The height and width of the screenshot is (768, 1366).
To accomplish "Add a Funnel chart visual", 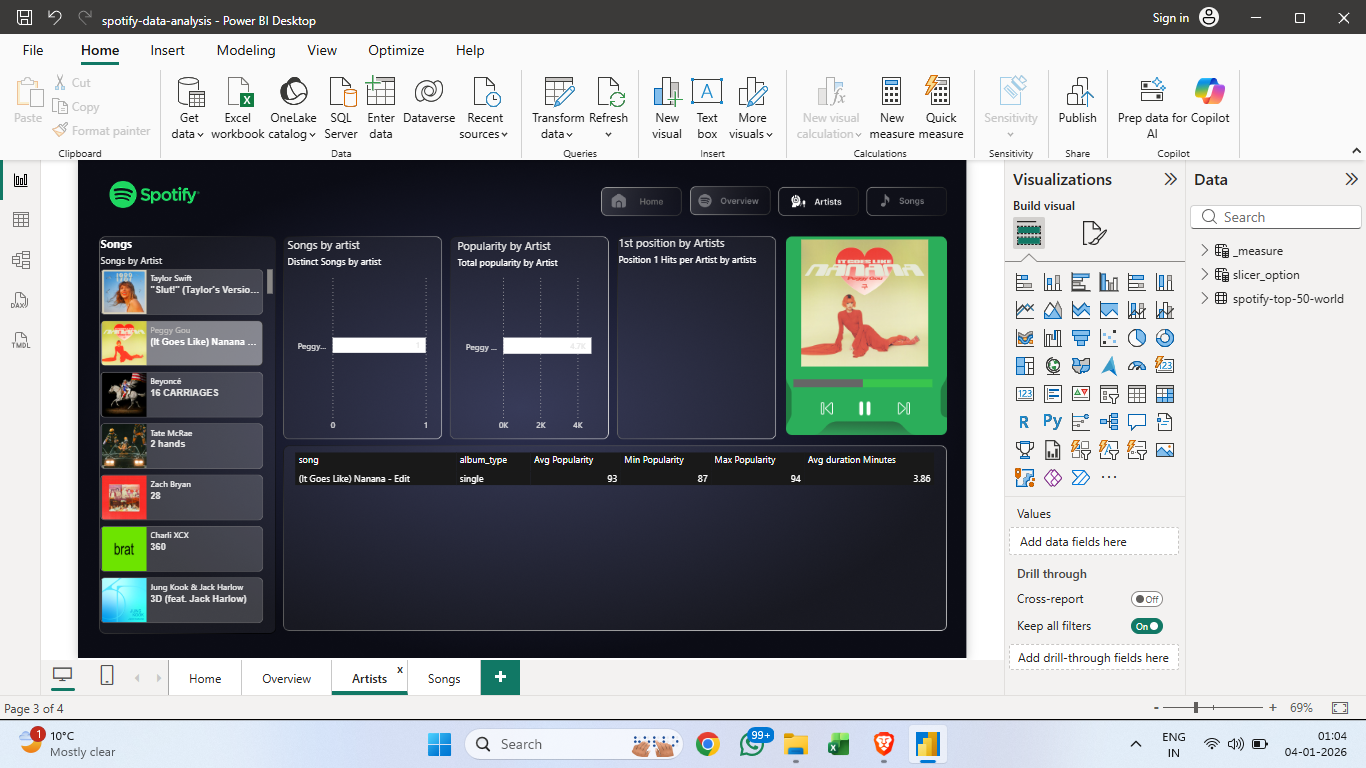I will point(1080,338).
